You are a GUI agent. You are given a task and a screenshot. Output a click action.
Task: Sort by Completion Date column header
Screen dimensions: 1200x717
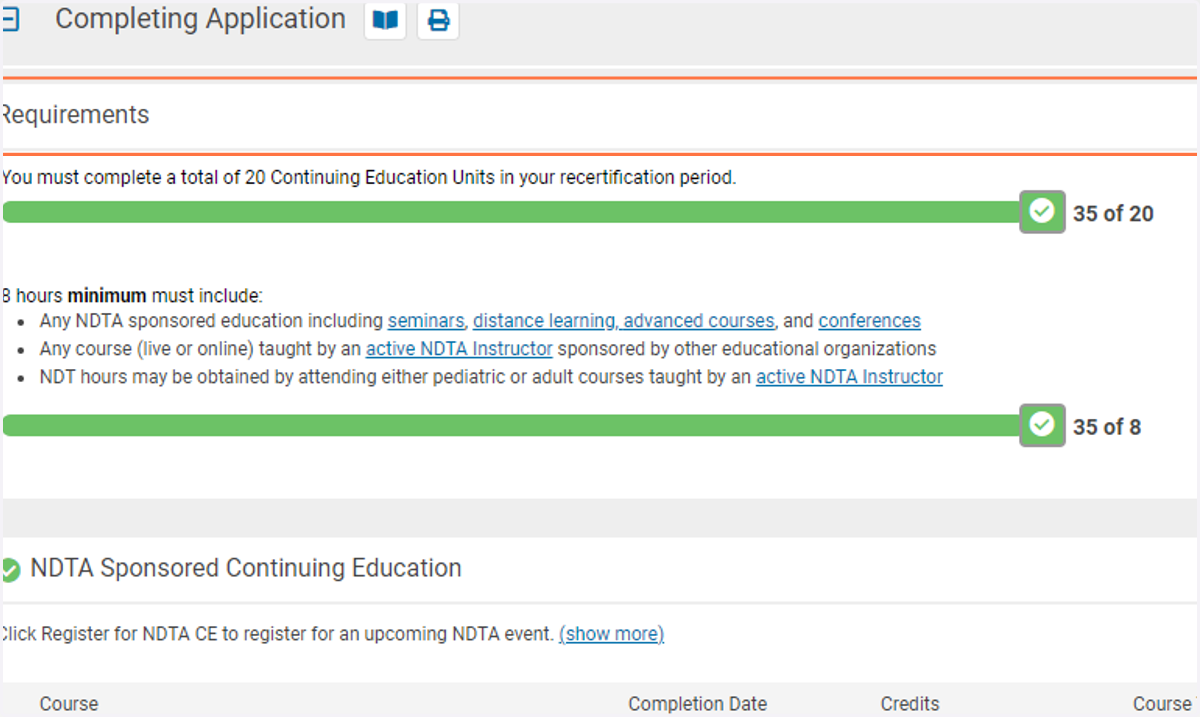[x=698, y=704]
